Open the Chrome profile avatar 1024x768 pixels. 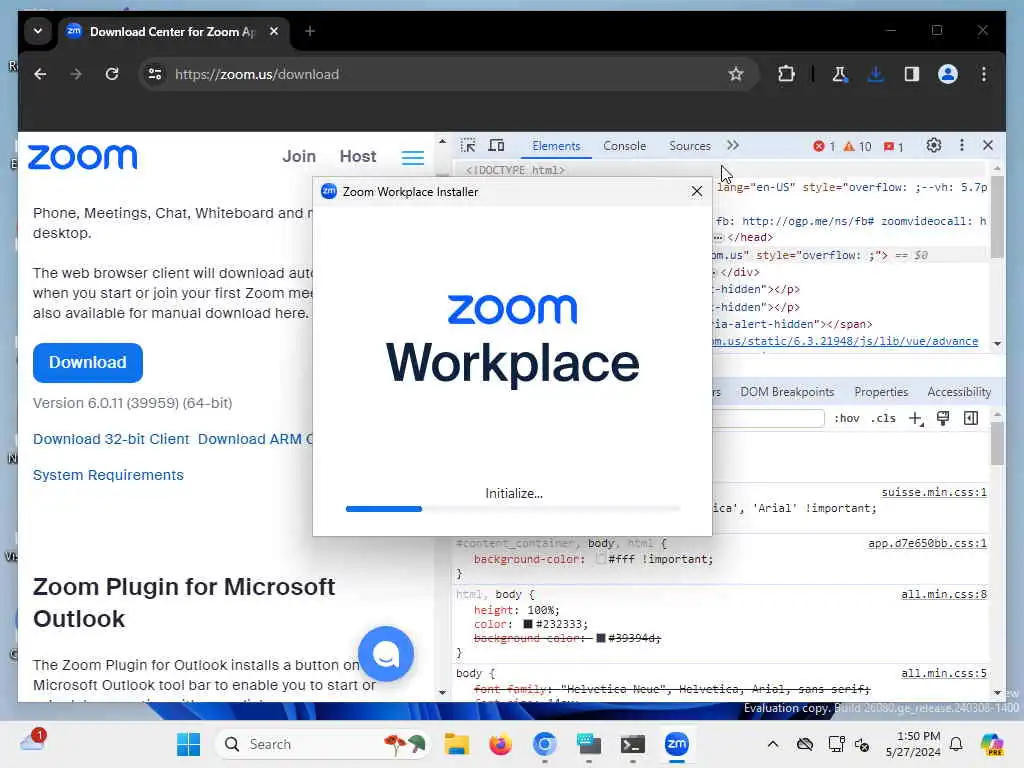click(x=948, y=74)
